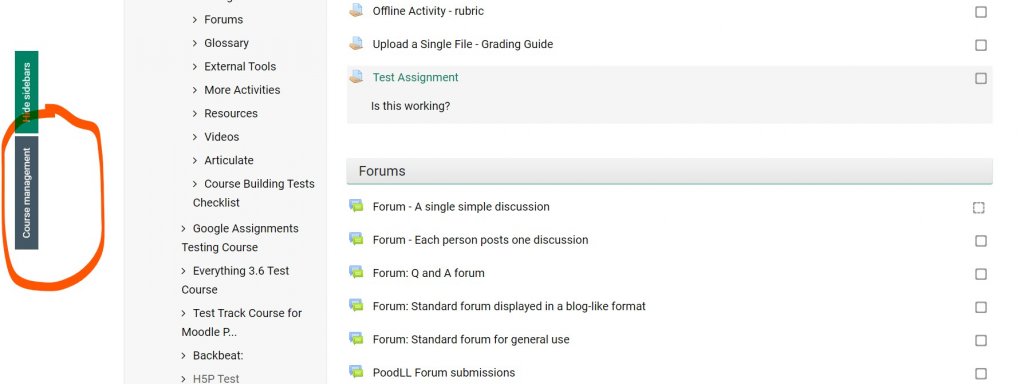The image size is (1024, 384).
Task: Click the PoodLL Forum submissions icon
Action: point(356,372)
